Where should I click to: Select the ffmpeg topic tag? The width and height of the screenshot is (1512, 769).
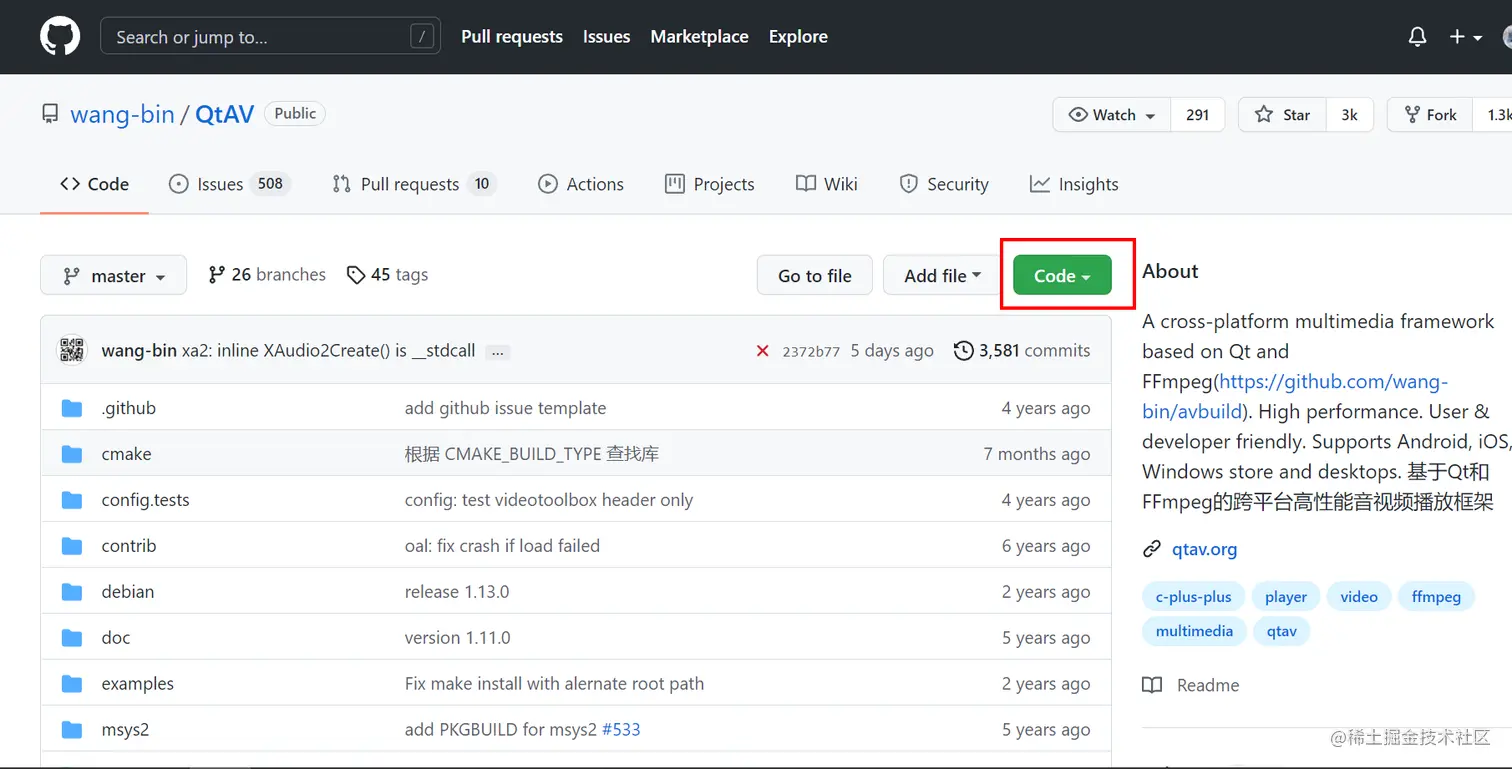tap(1437, 597)
